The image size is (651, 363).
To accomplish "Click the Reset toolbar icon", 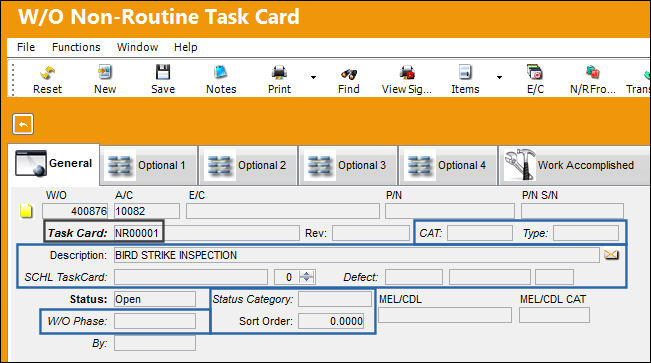I will coord(47,73).
